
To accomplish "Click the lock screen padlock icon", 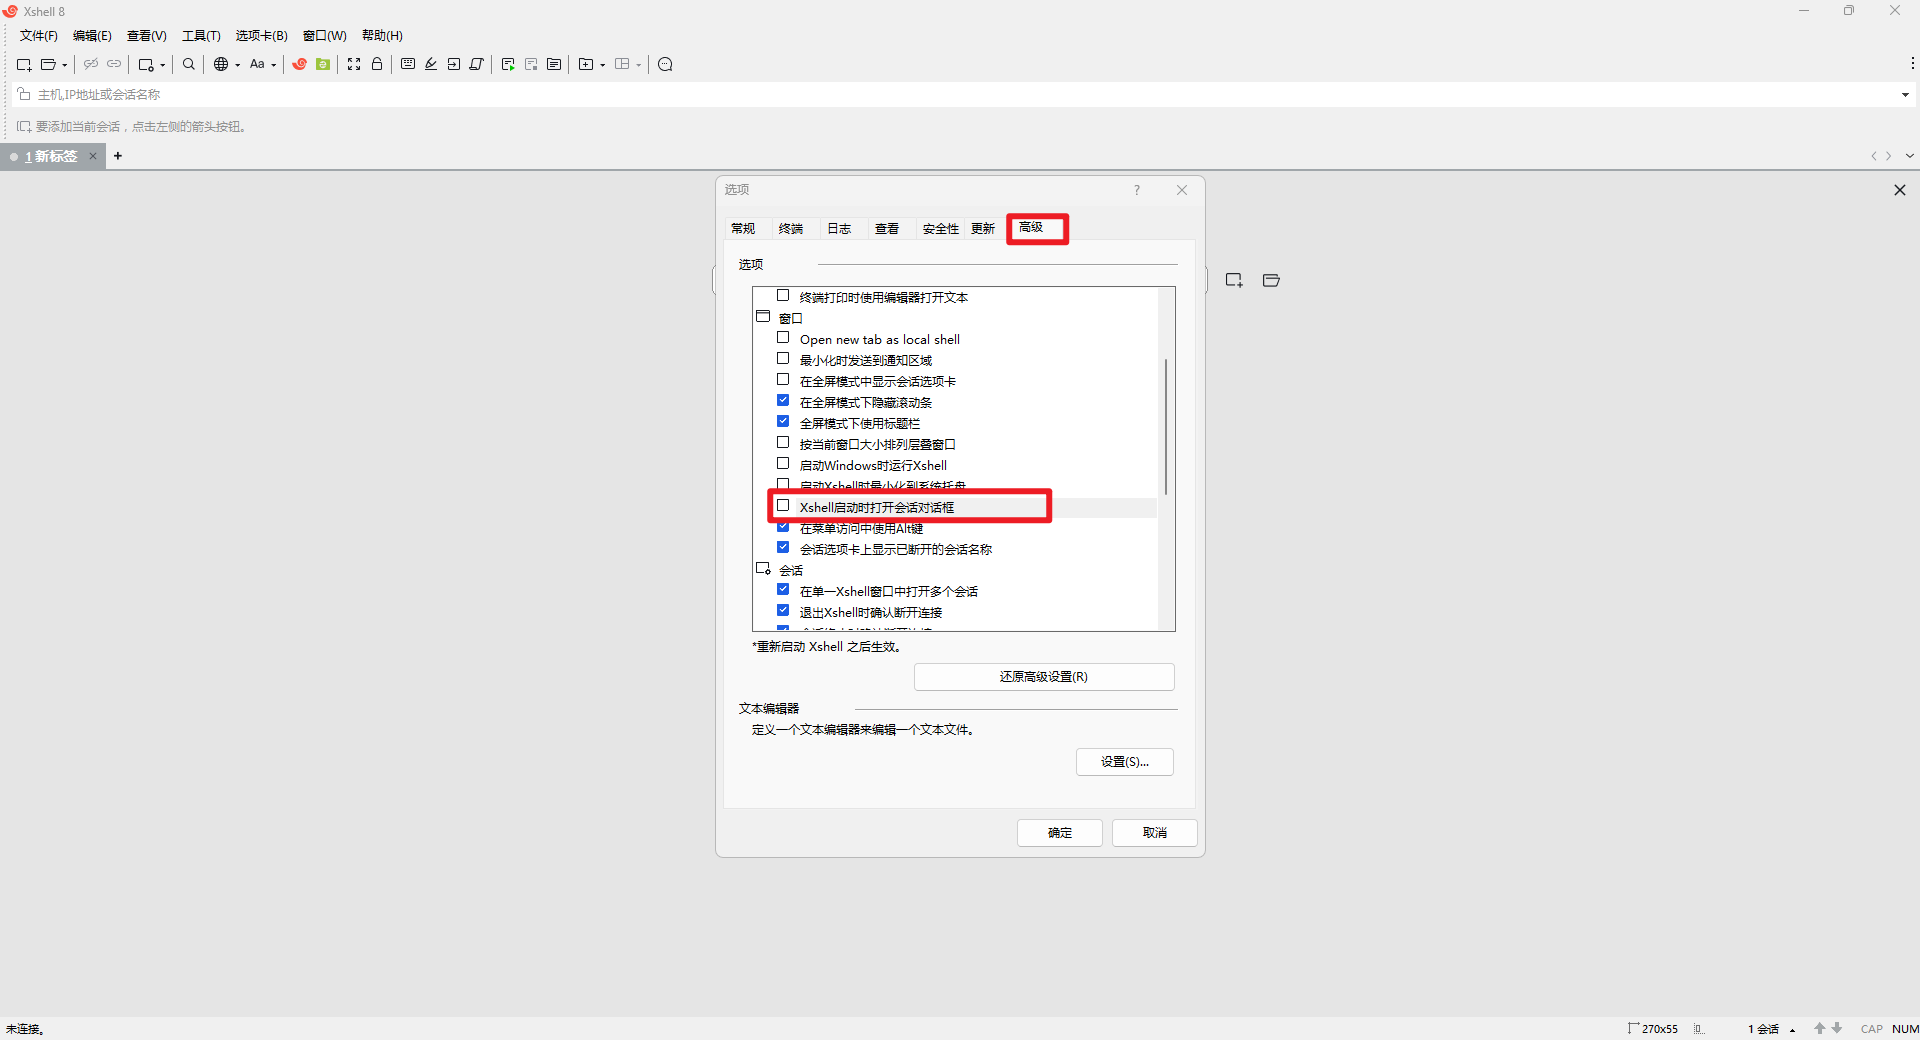I will pyautogui.click(x=377, y=64).
